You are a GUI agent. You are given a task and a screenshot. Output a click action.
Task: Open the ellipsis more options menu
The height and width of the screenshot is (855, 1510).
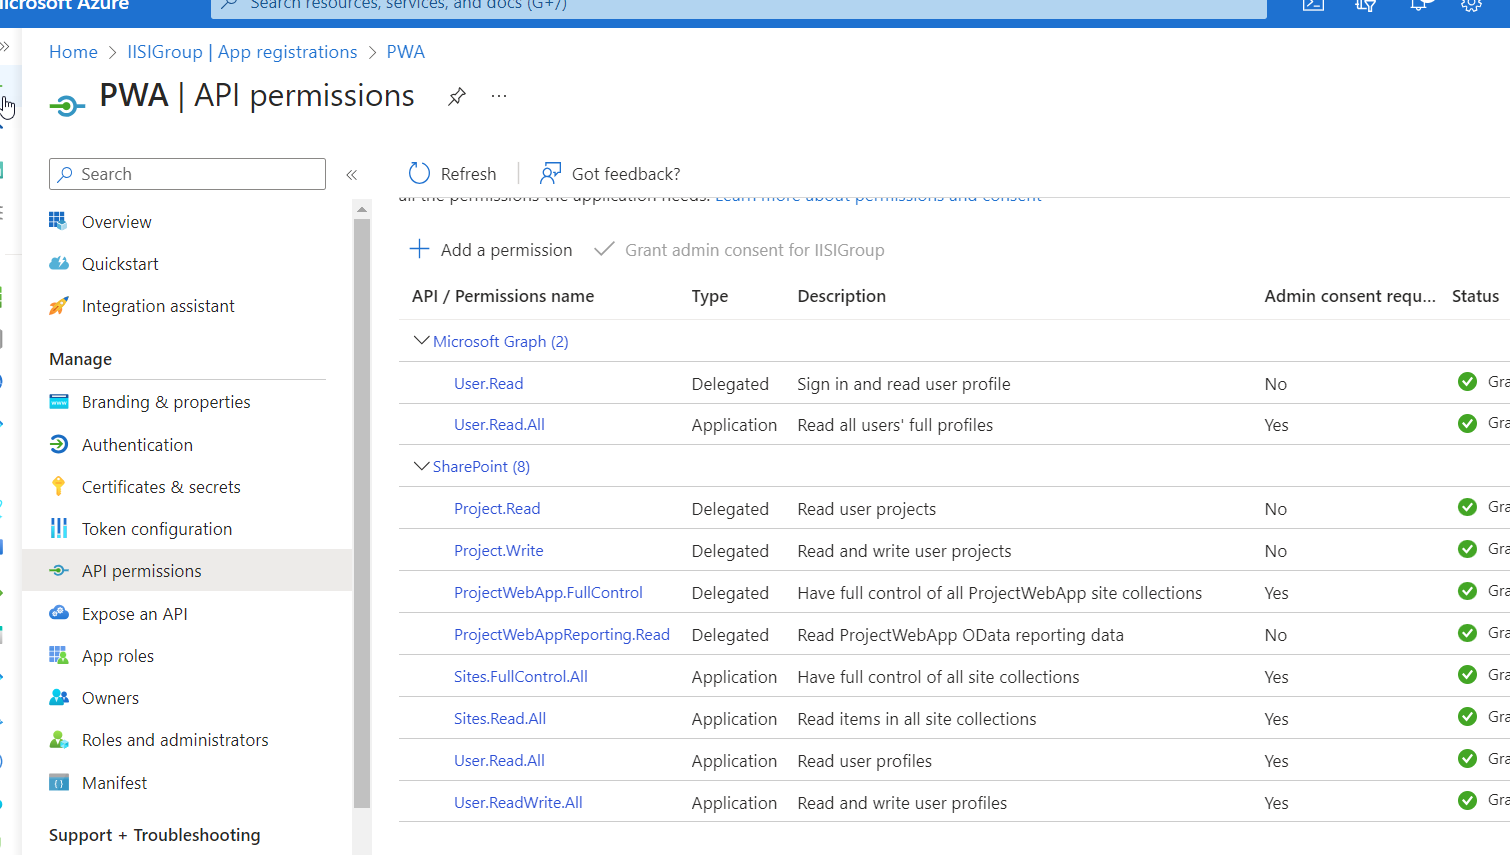(499, 96)
